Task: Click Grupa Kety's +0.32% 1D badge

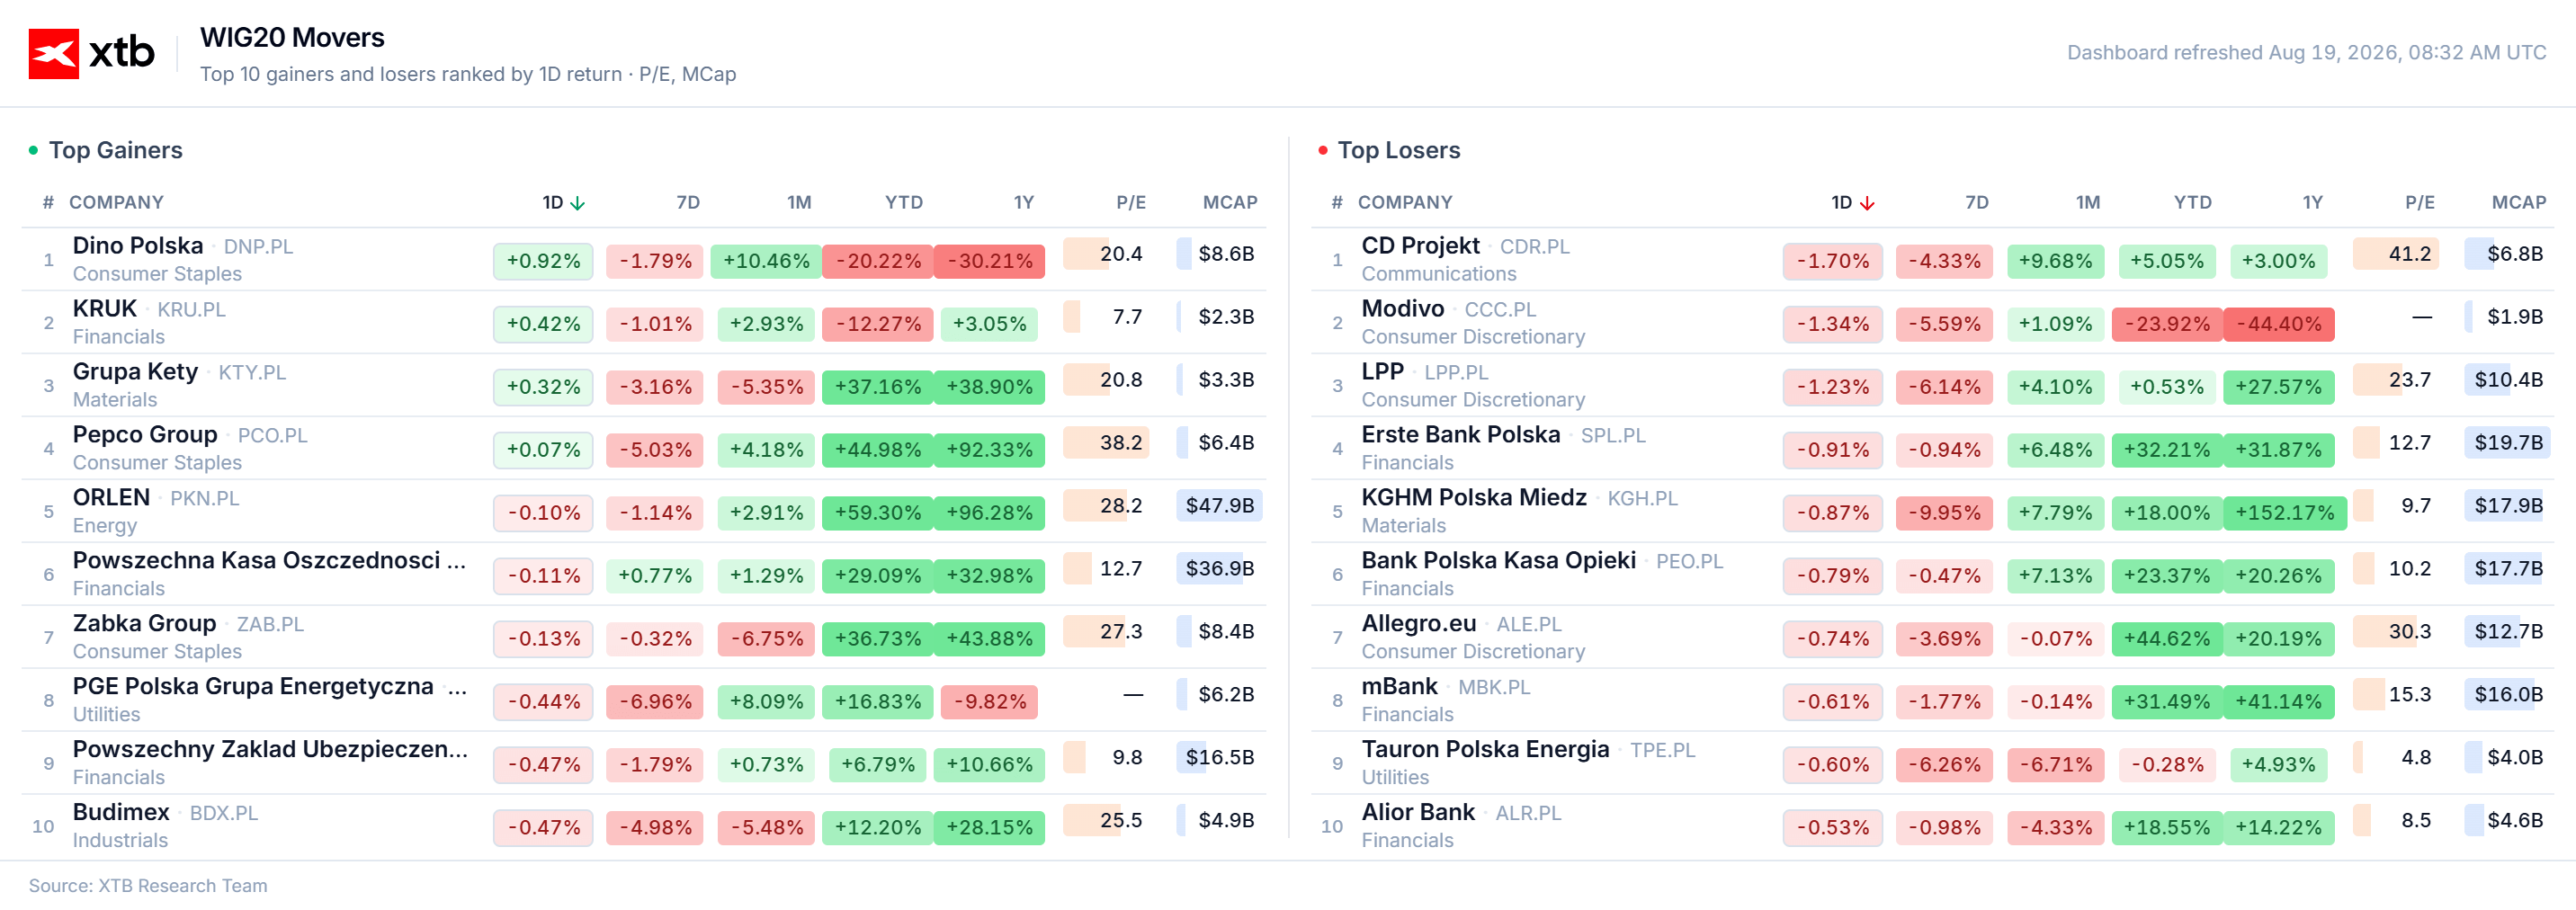Action: [543, 387]
